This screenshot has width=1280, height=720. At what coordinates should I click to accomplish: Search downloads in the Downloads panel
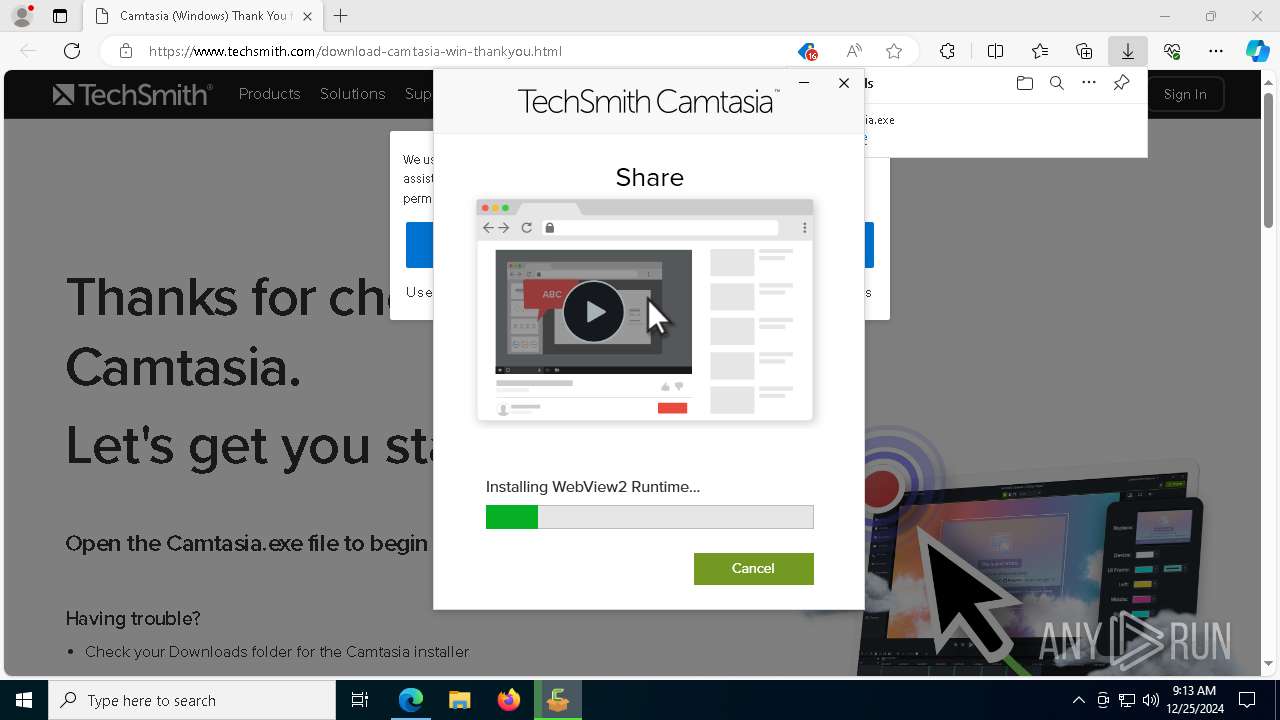pyautogui.click(x=1056, y=83)
